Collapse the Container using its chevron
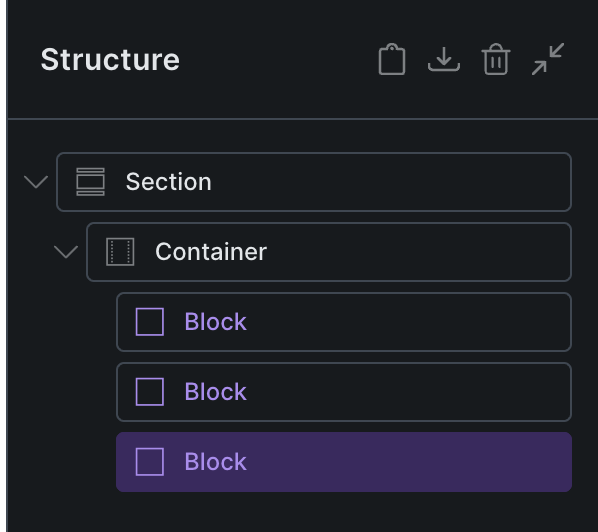Screen dimensions: 598x532 66,252
